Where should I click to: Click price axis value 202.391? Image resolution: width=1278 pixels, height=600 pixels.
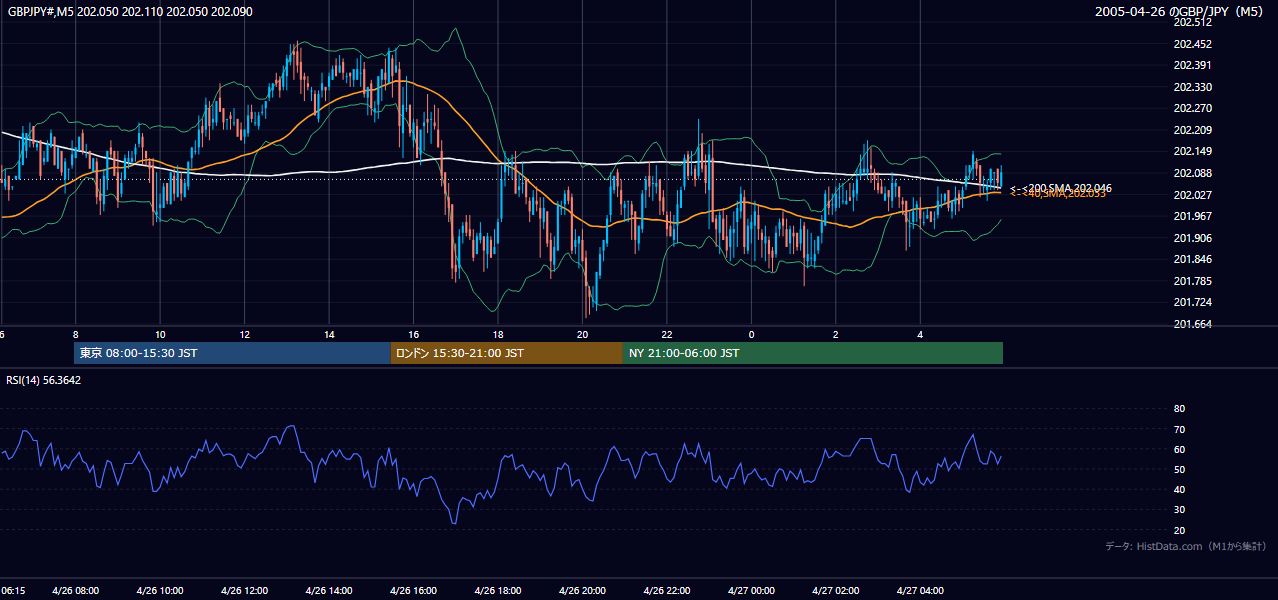tap(1193, 65)
